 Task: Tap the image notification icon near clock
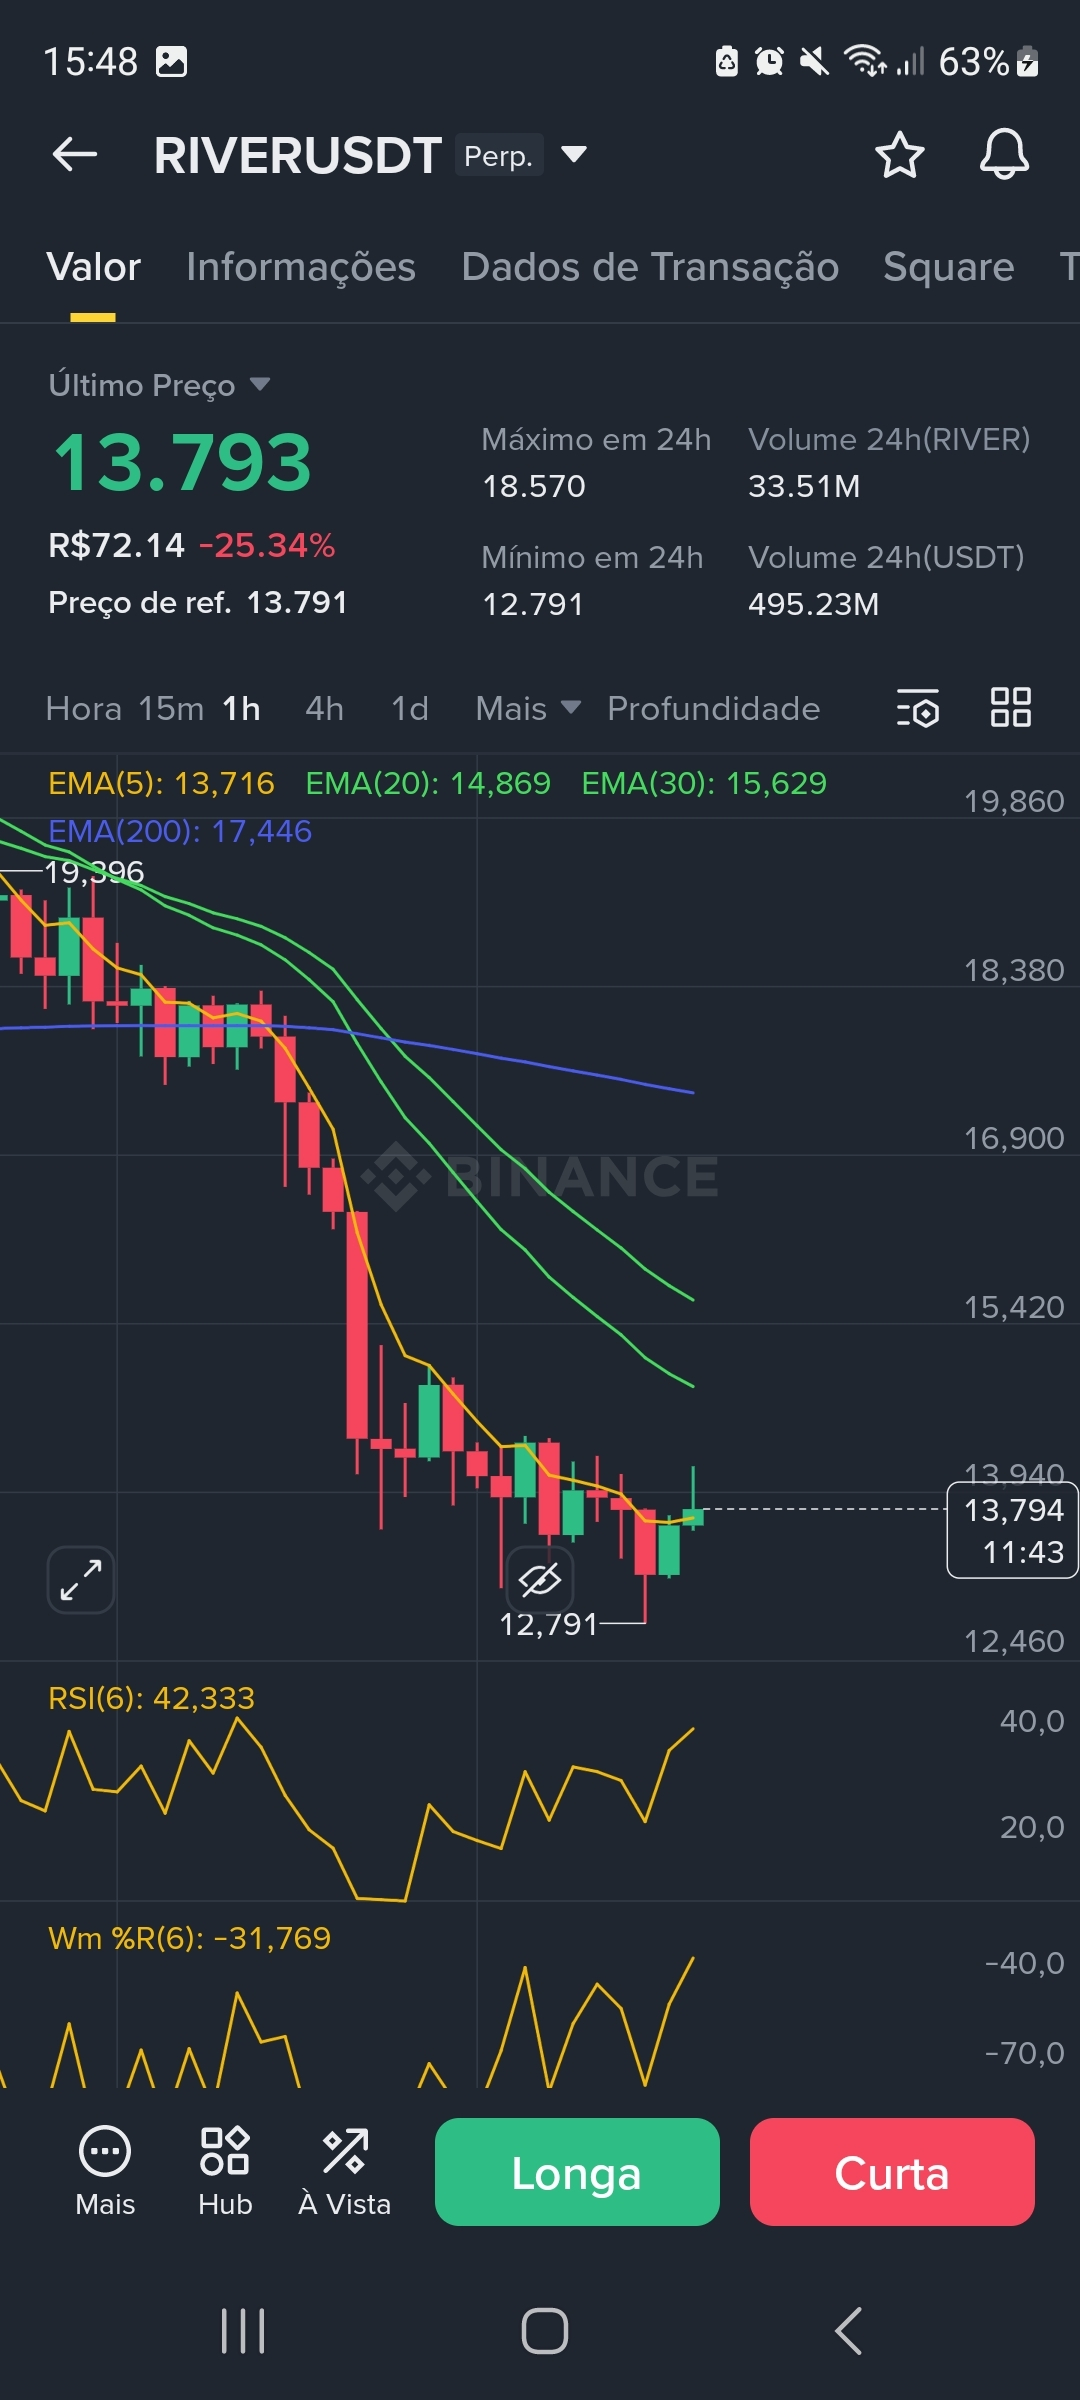171,62
